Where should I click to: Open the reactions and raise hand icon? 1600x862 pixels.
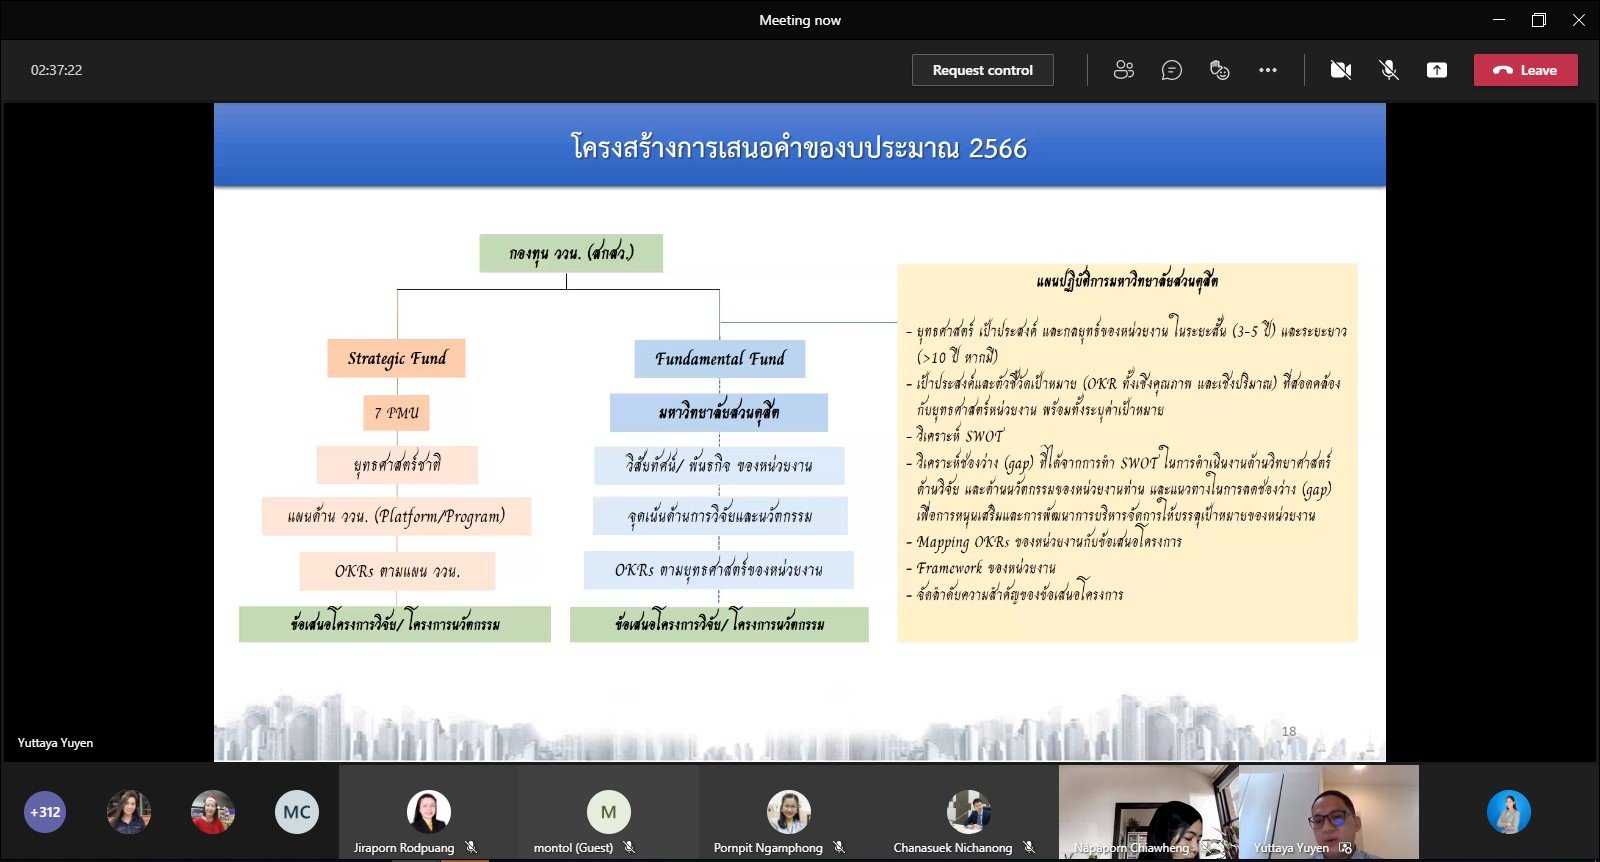tap(1219, 70)
